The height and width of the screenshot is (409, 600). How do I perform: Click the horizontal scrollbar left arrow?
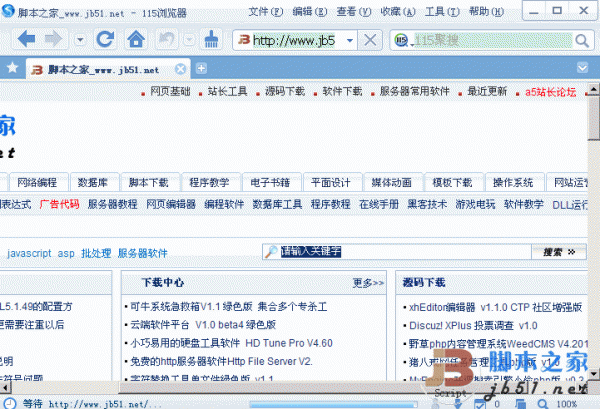click(5, 388)
